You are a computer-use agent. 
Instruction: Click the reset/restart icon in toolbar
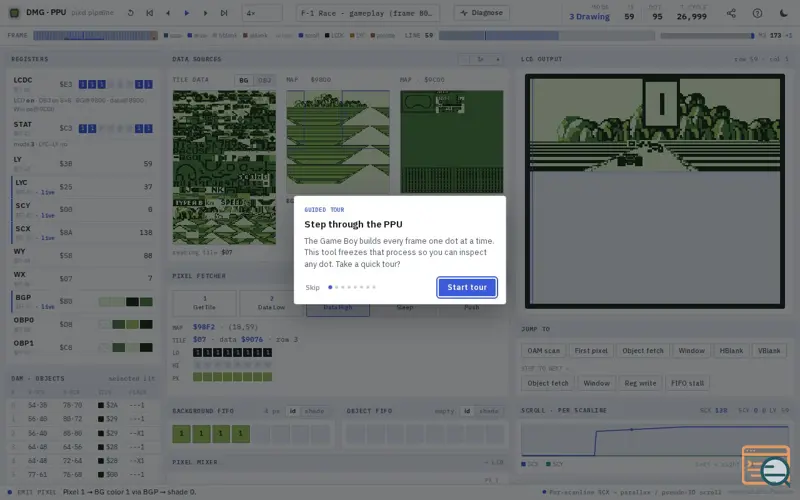click(x=131, y=13)
